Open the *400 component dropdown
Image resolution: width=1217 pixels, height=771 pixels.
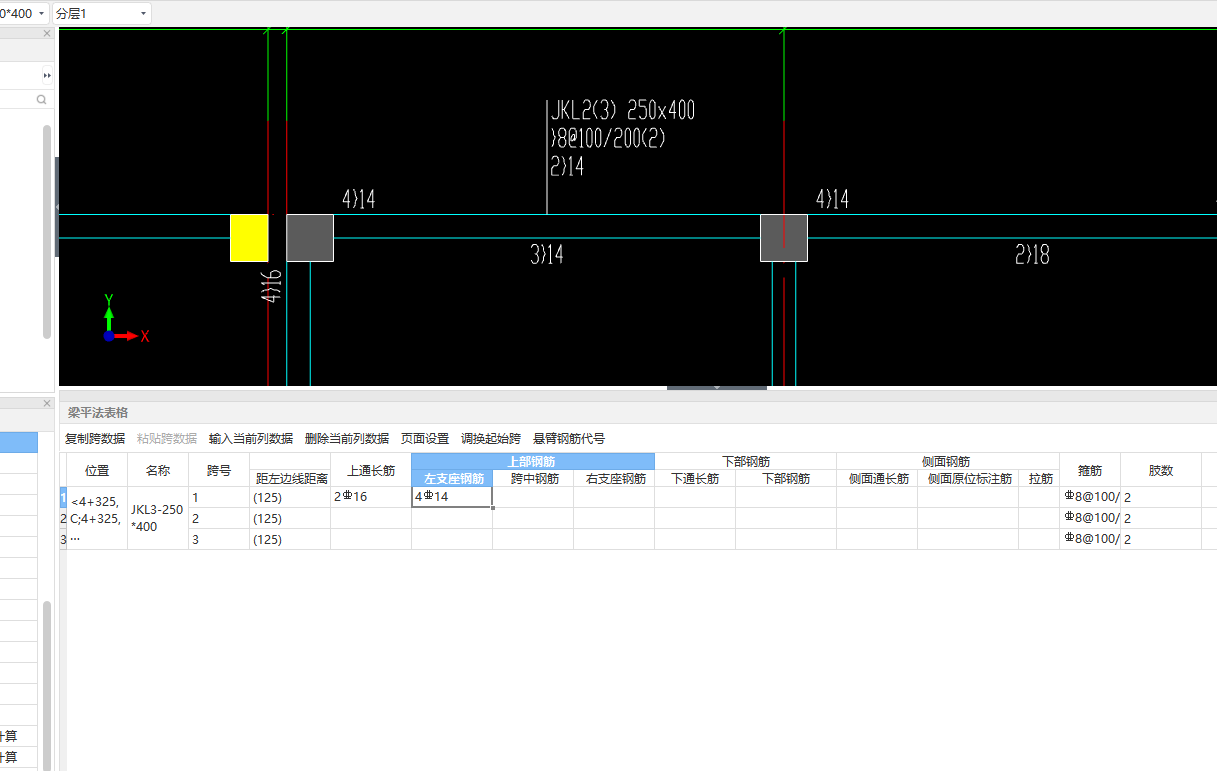[x=23, y=13]
